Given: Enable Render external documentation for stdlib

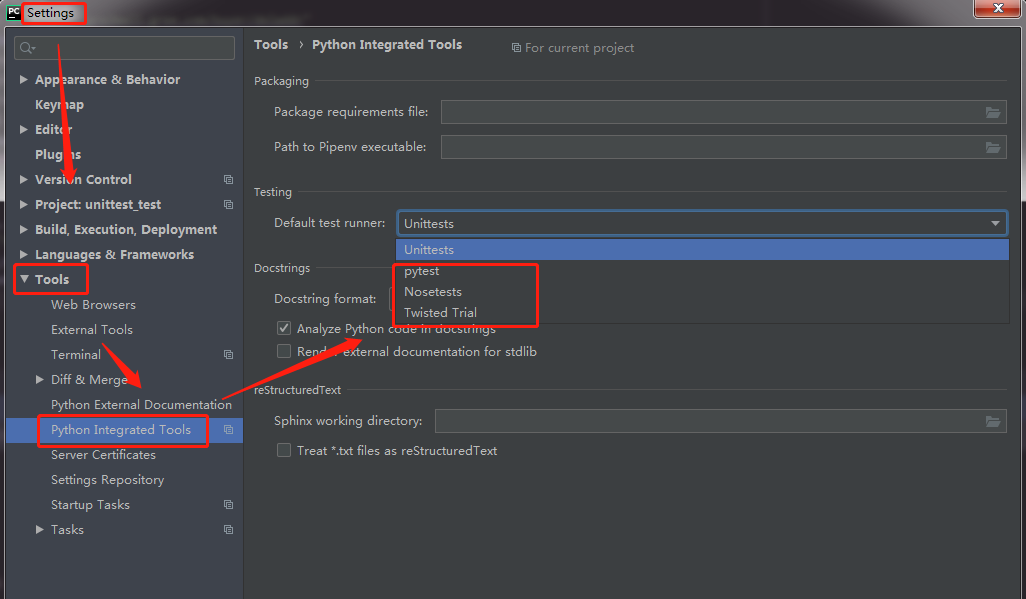Looking at the screenshot, I should [284, 352].
